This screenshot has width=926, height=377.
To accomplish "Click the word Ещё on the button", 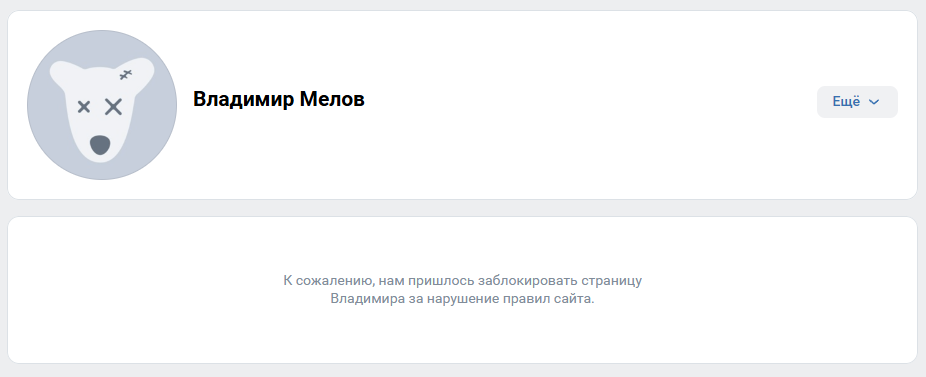I will pos(846,102).
